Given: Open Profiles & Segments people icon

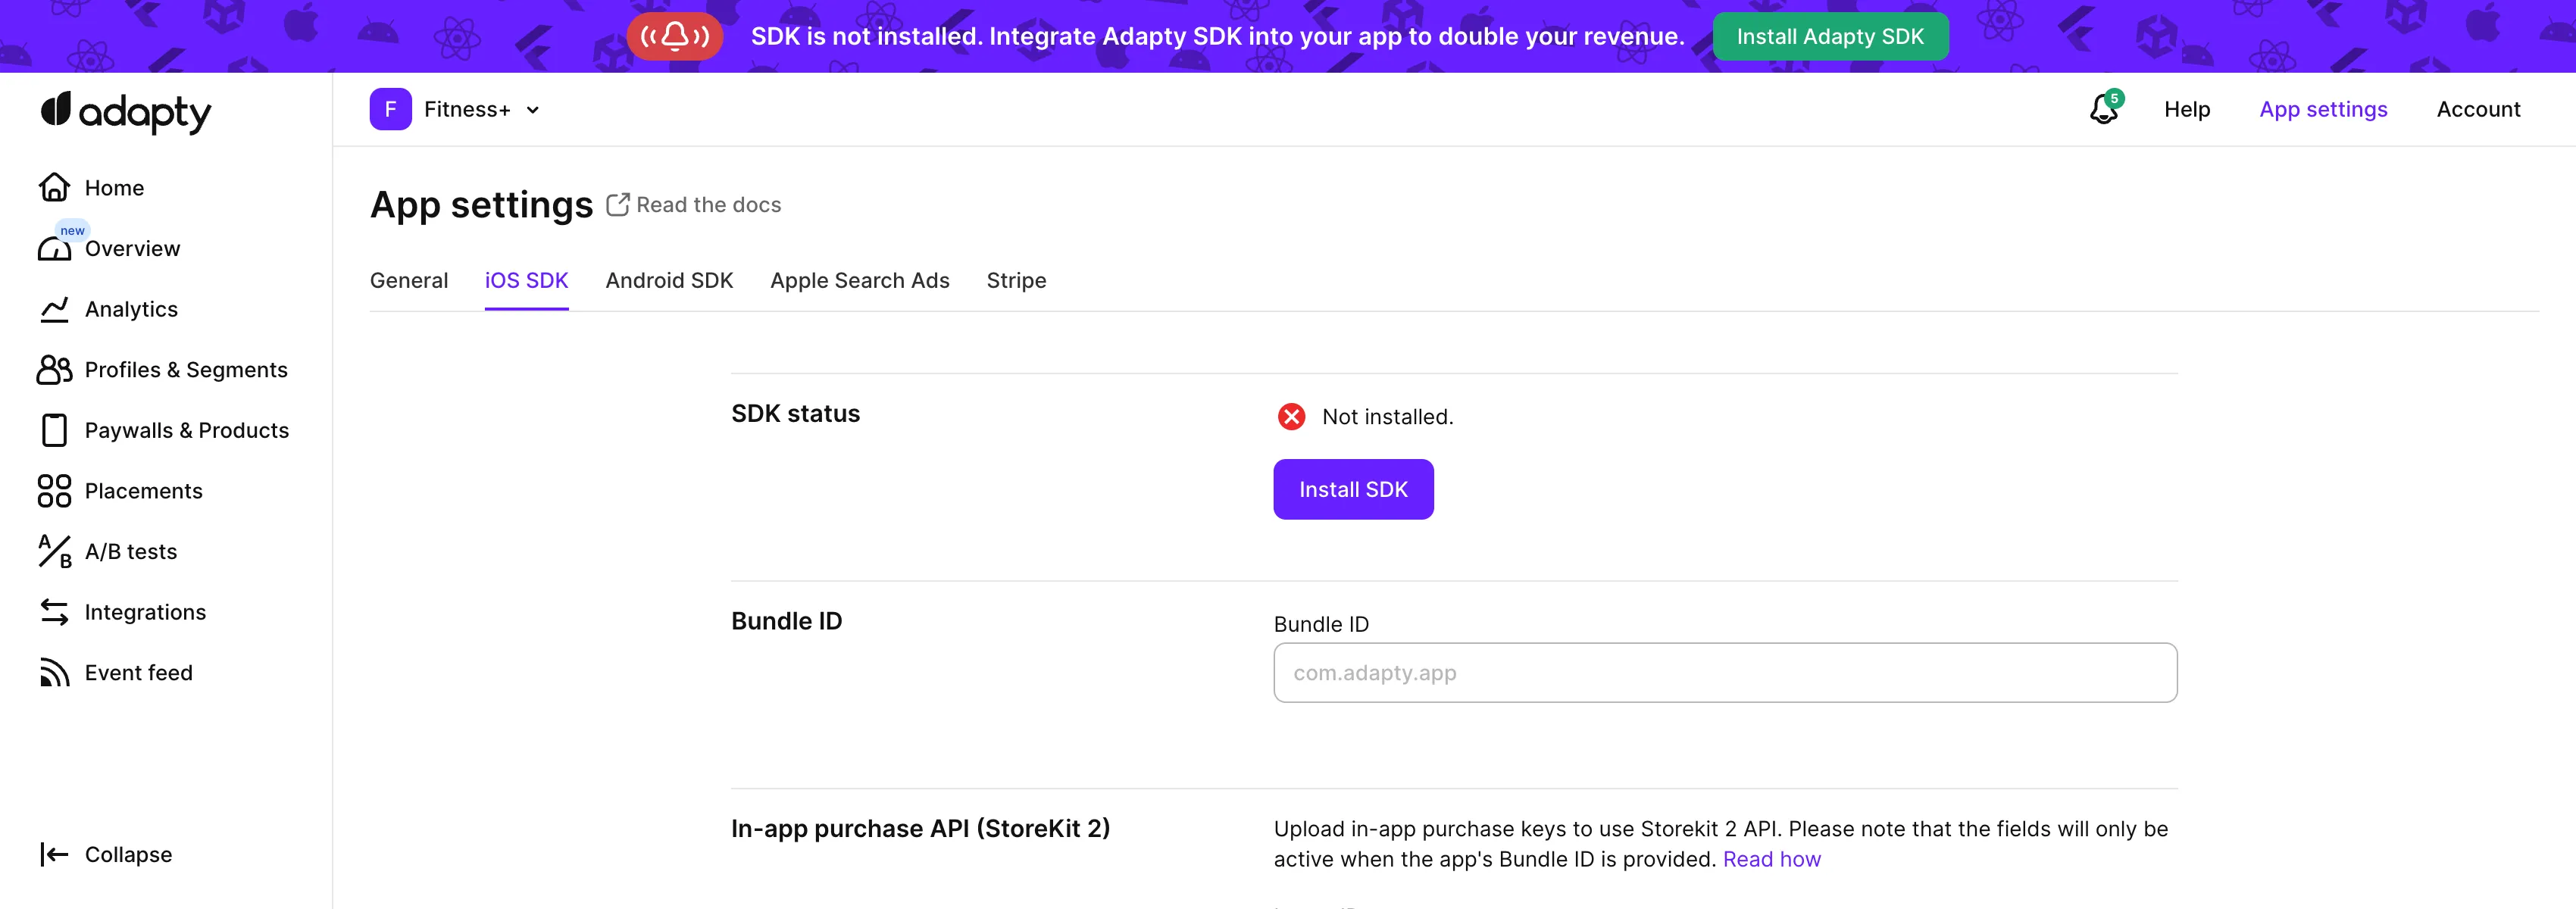Looking at the screenshot, I should click(x=54, y=370).
